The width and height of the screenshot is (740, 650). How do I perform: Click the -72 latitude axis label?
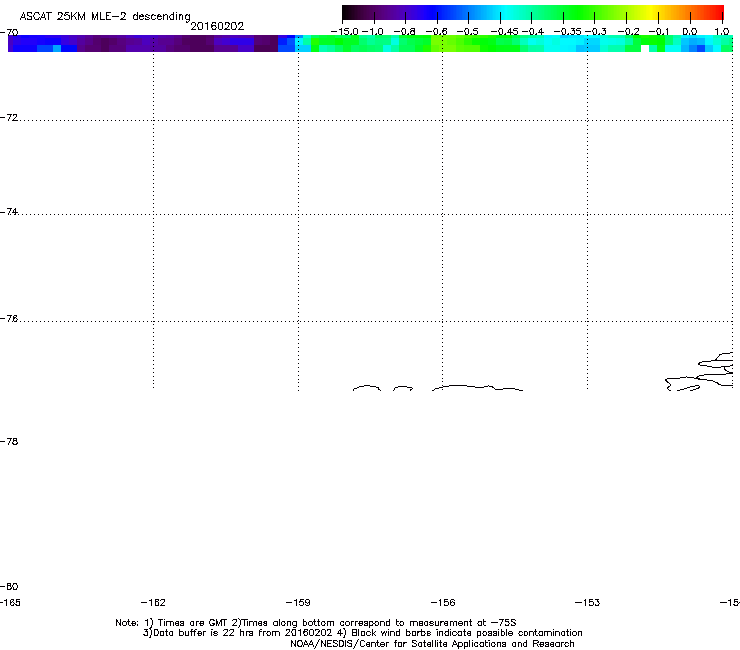(x=9, y=117)
